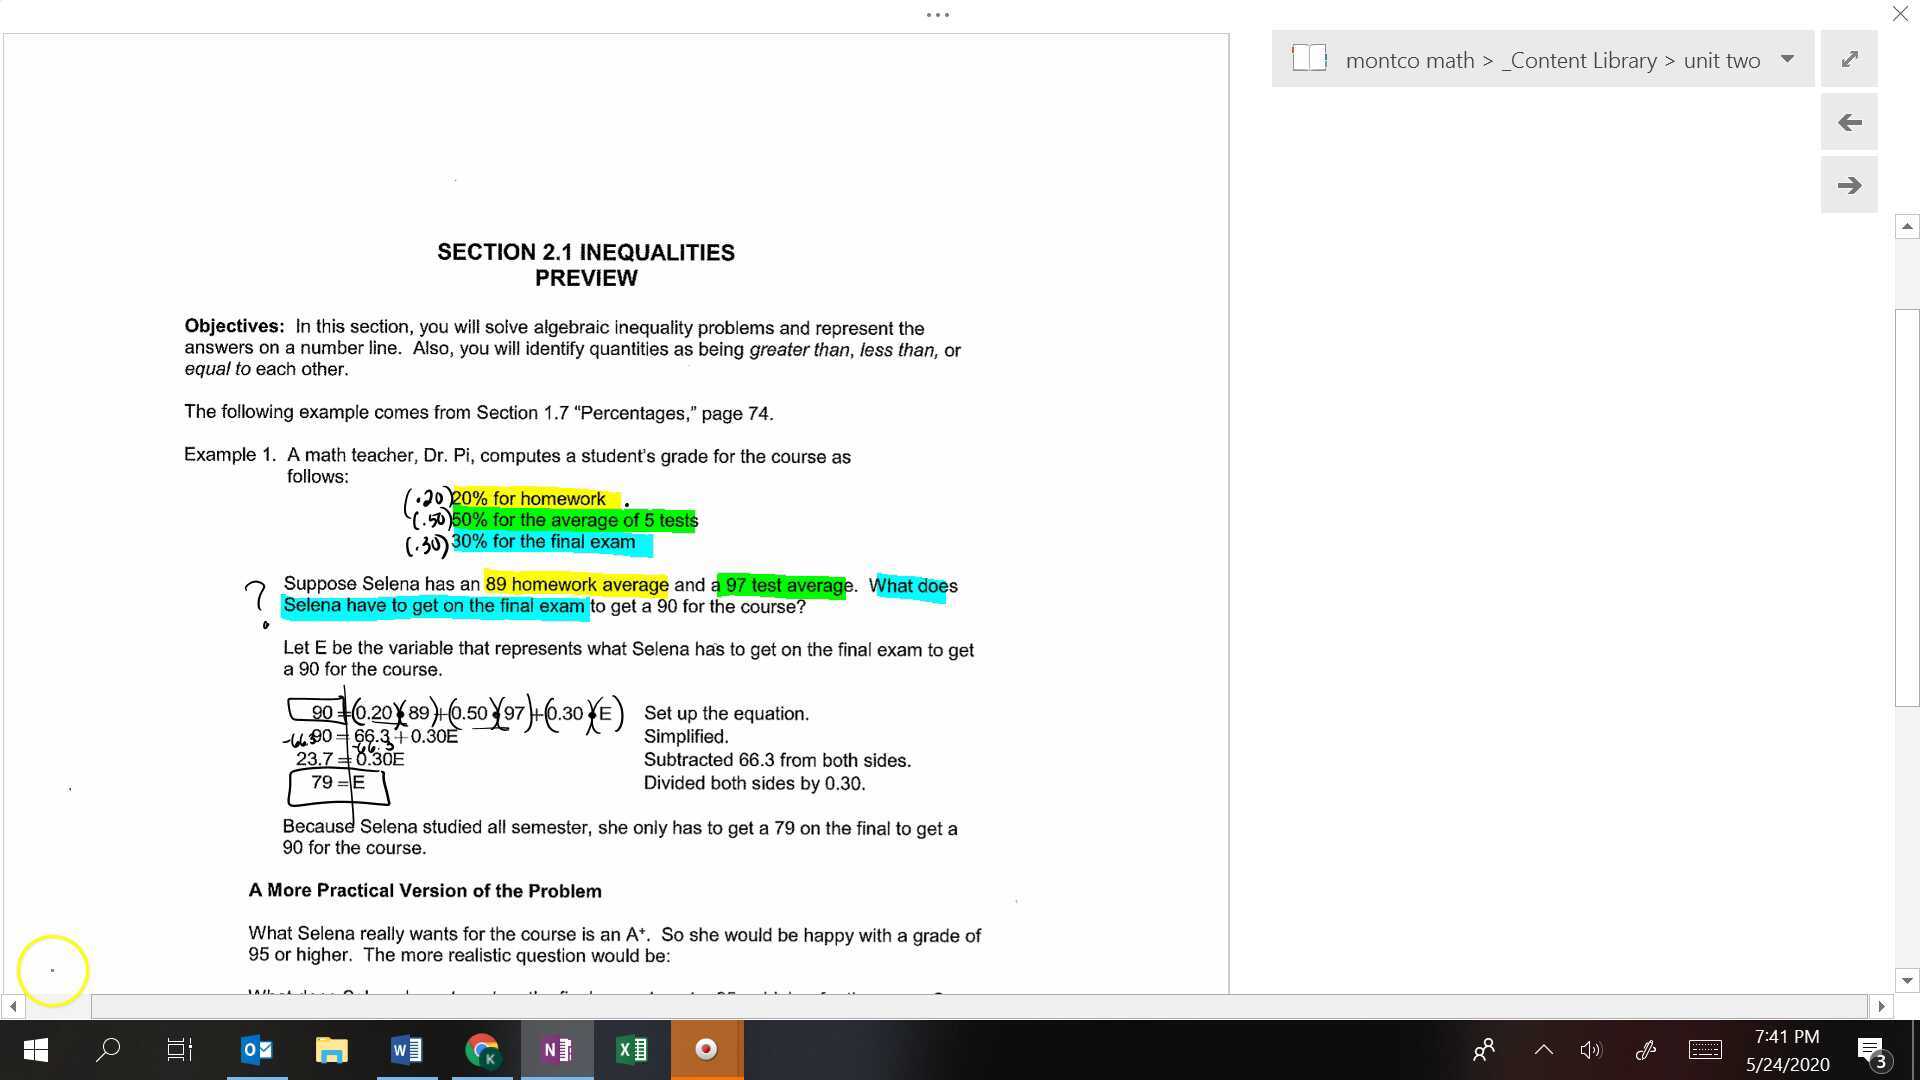The width and height of the screenshot is (1920, 1080).
Task: Open the OneNote icon in the taskbar
Action: coord(556,1049)
